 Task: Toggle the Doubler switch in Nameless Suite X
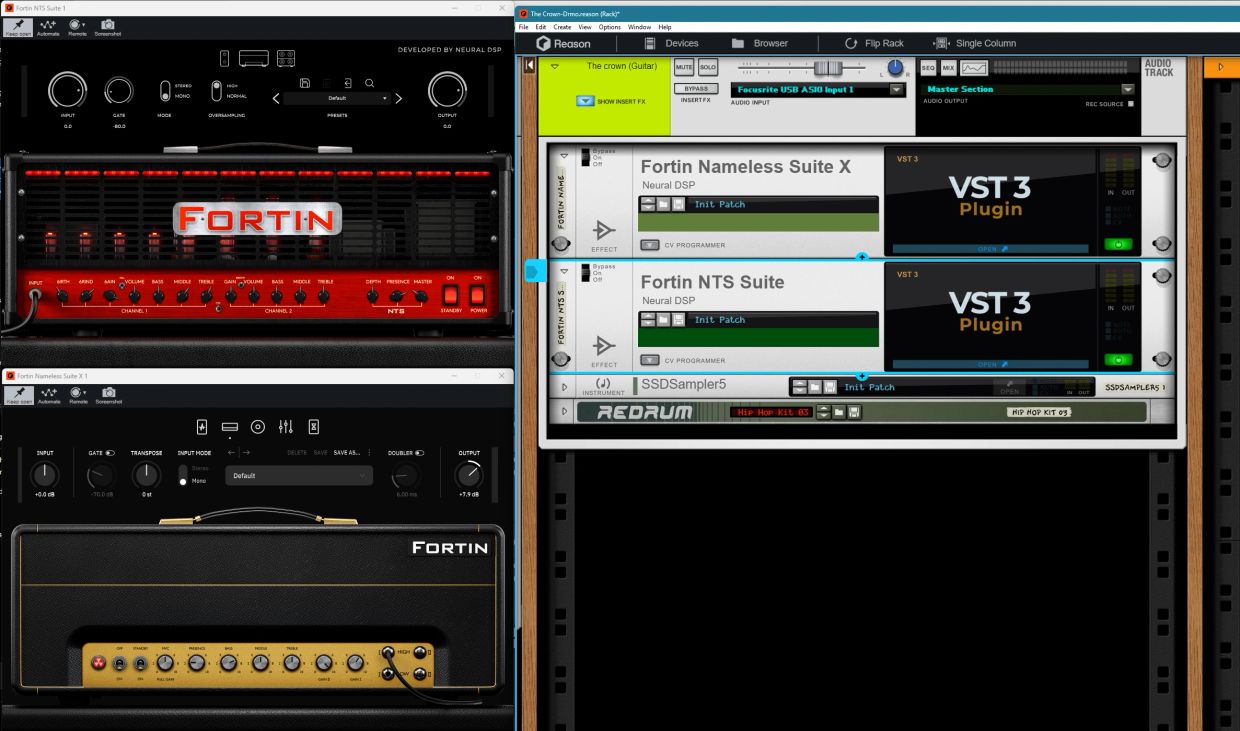(x=420, y=453)
